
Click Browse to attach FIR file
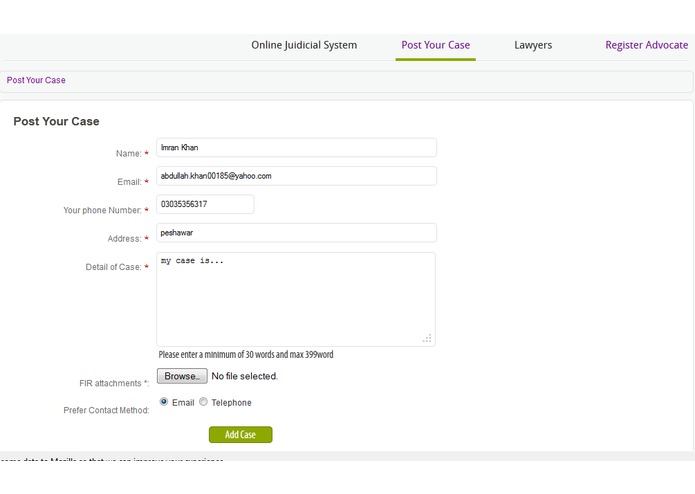[182, 376]
